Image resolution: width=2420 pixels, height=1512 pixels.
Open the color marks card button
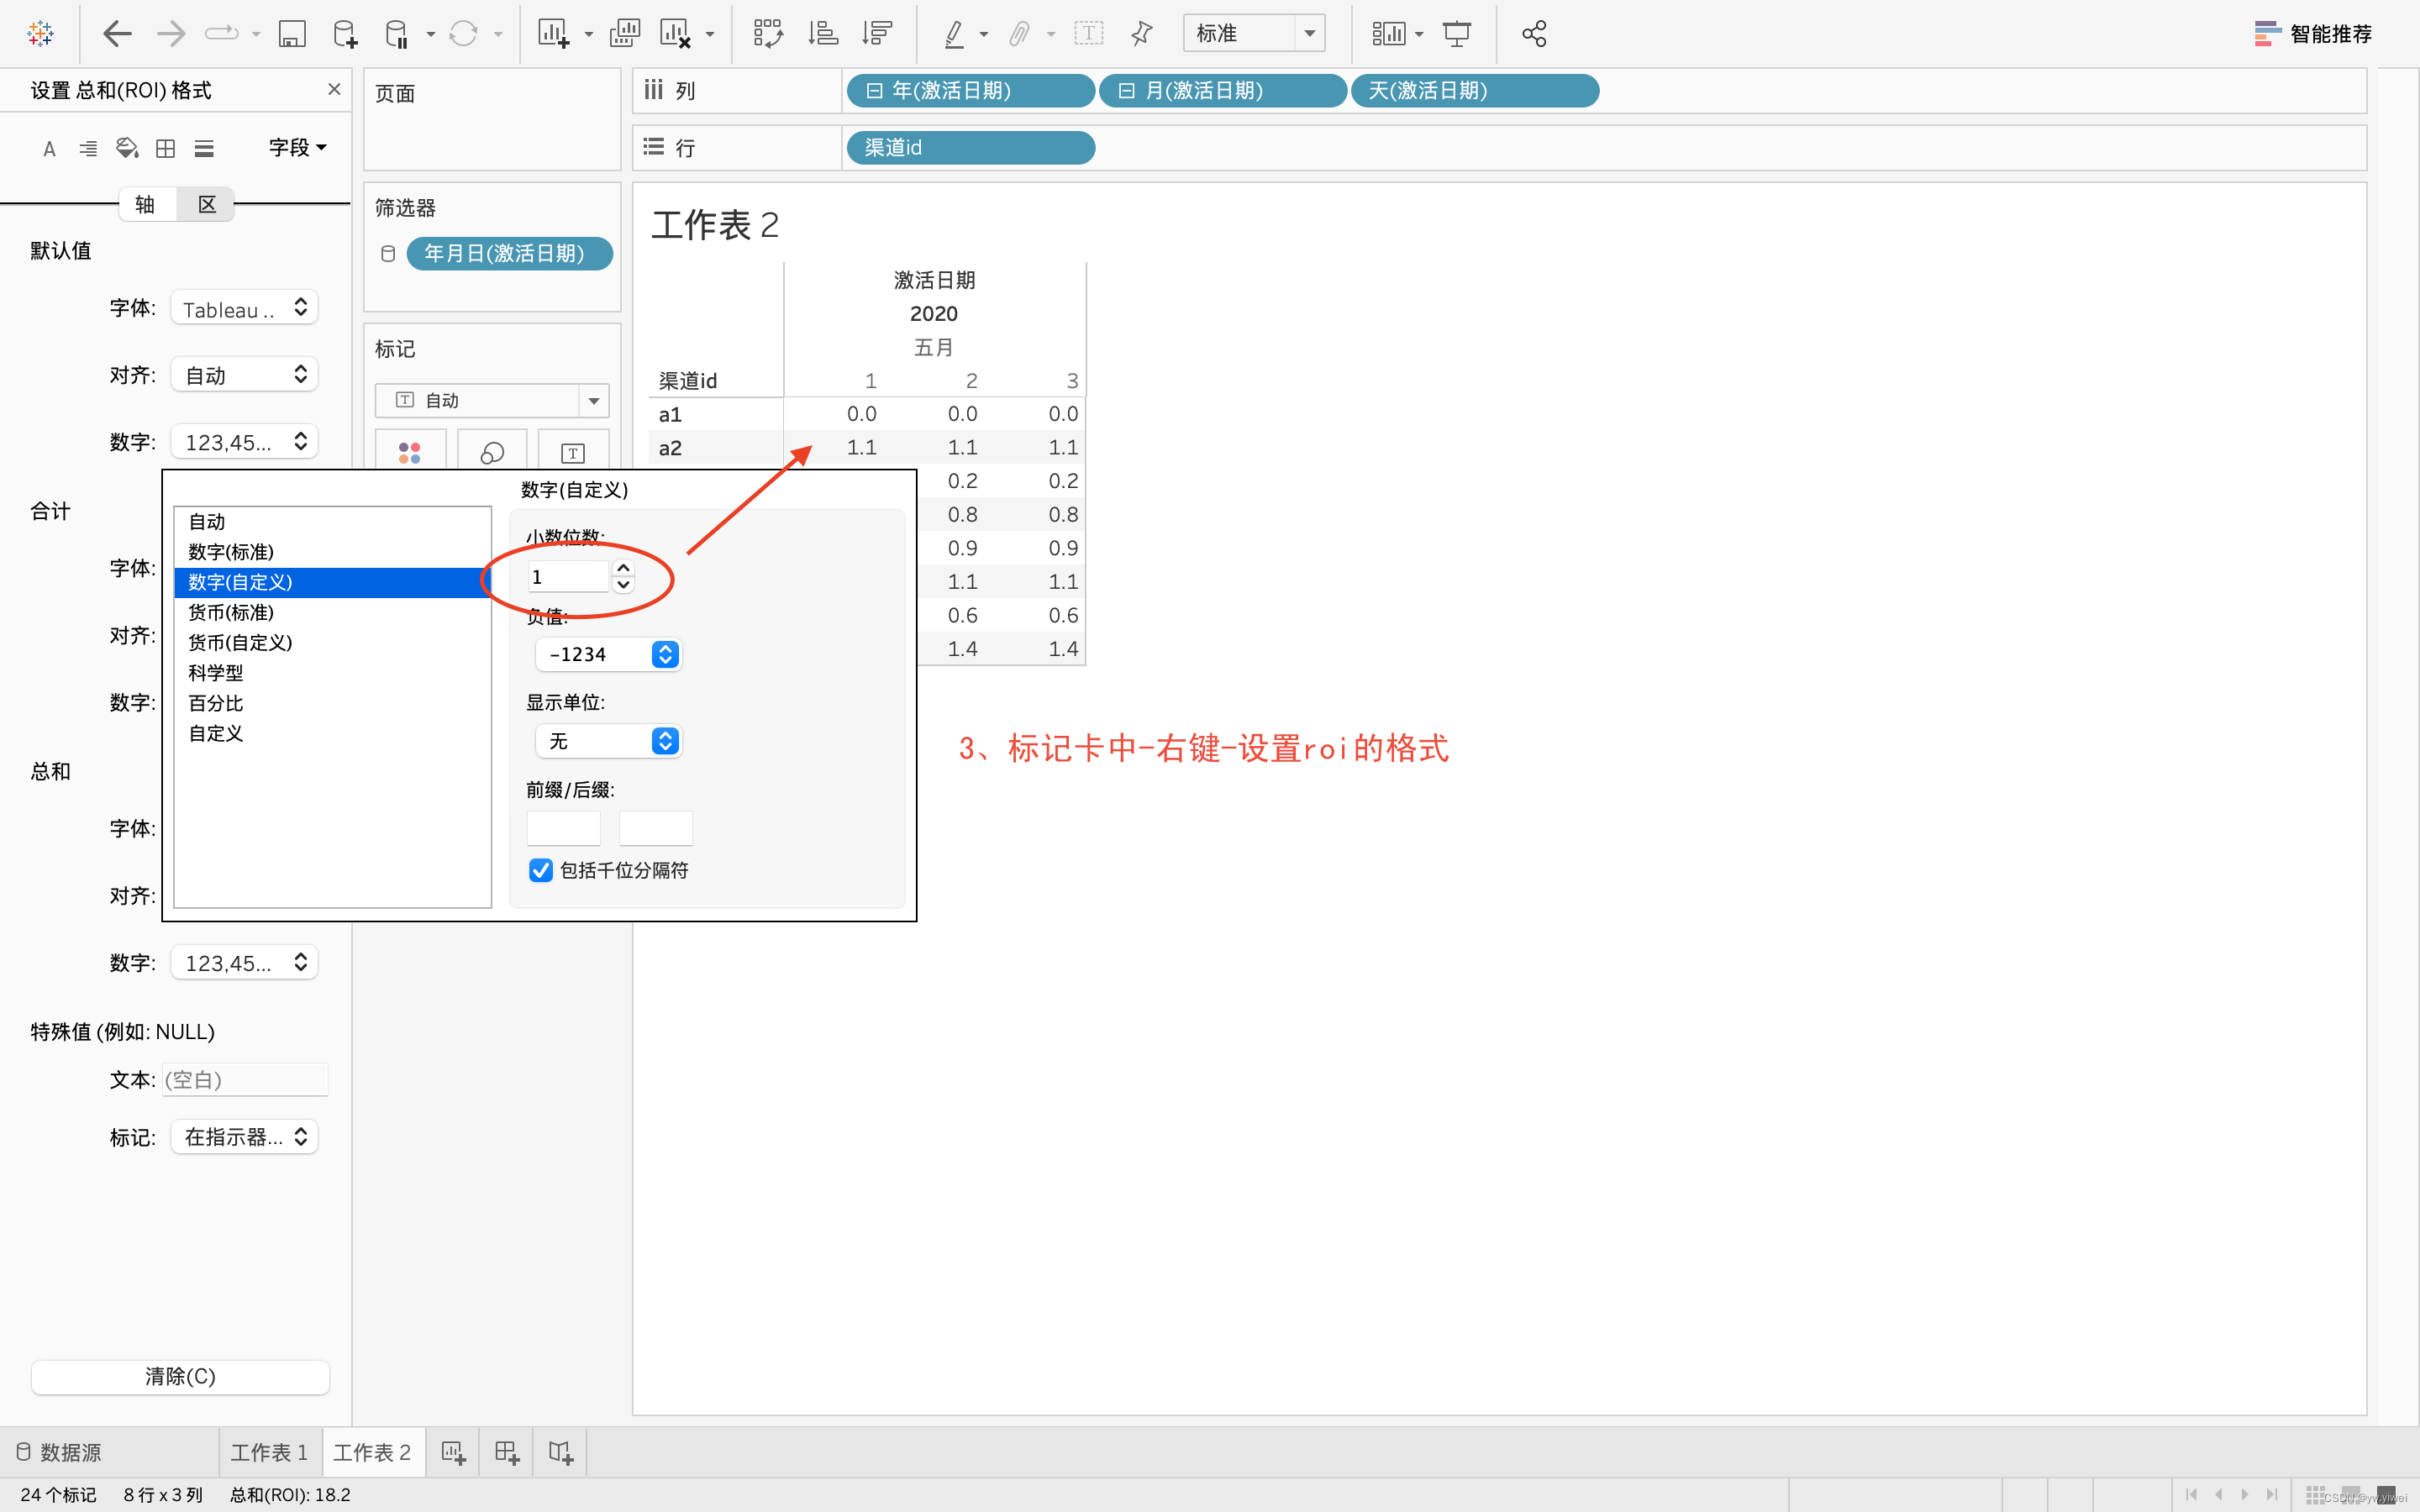[x=410, y=452]
